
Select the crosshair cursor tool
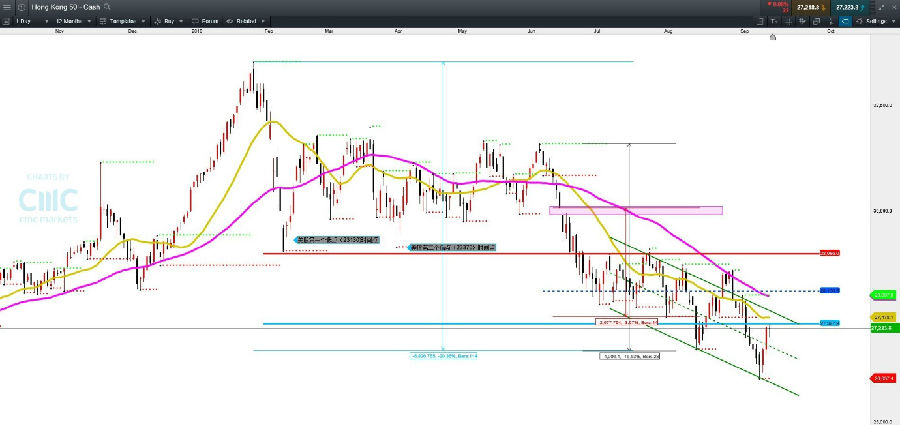pos(788,21)
